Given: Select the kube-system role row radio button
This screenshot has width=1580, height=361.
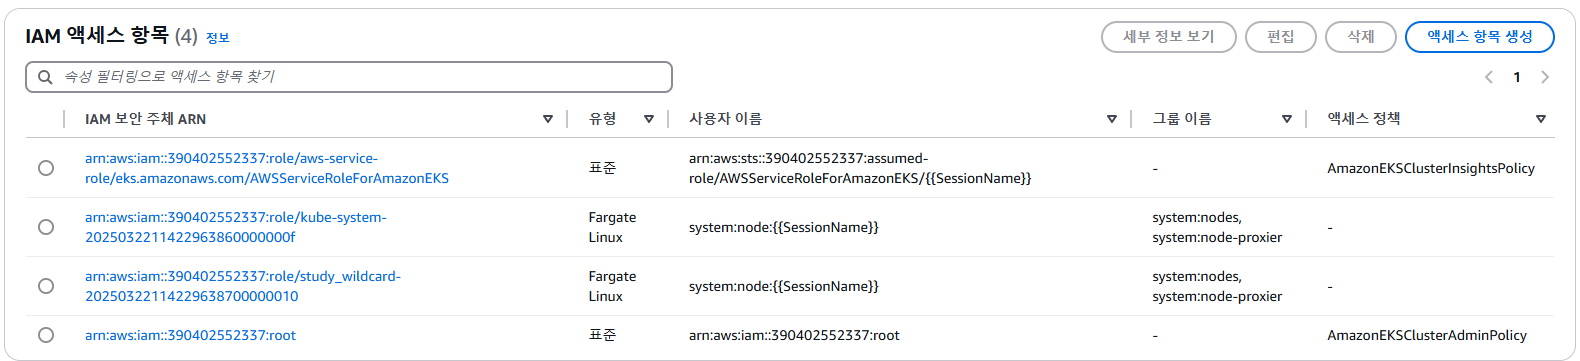Looking at the screenshot, I should [x=46, y=227].
